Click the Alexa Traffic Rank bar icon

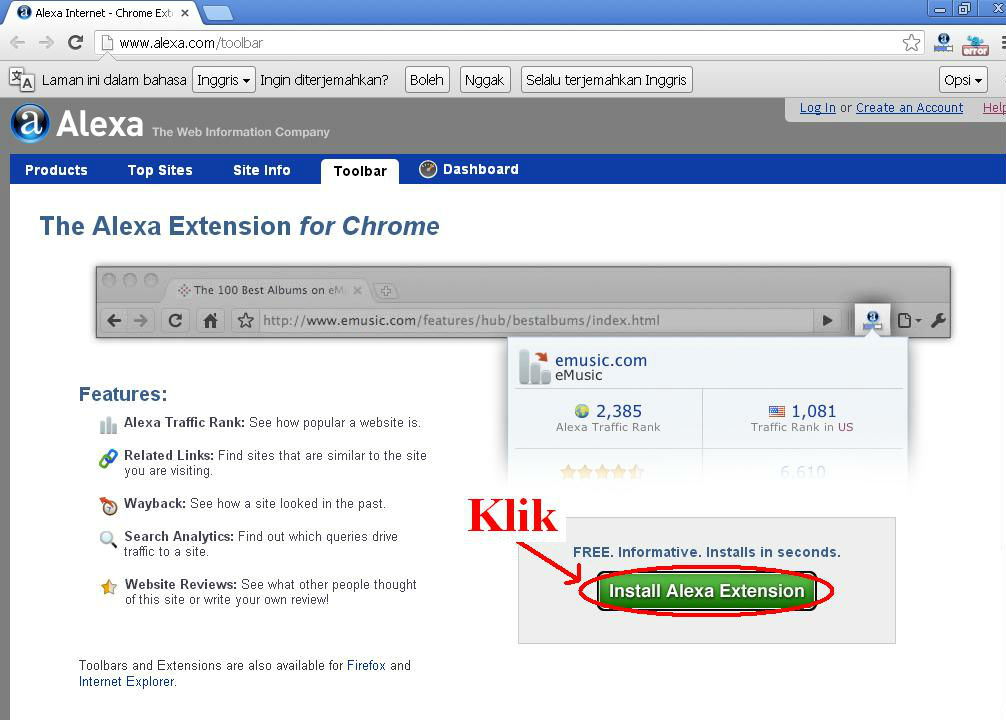(x=108, y=425)
